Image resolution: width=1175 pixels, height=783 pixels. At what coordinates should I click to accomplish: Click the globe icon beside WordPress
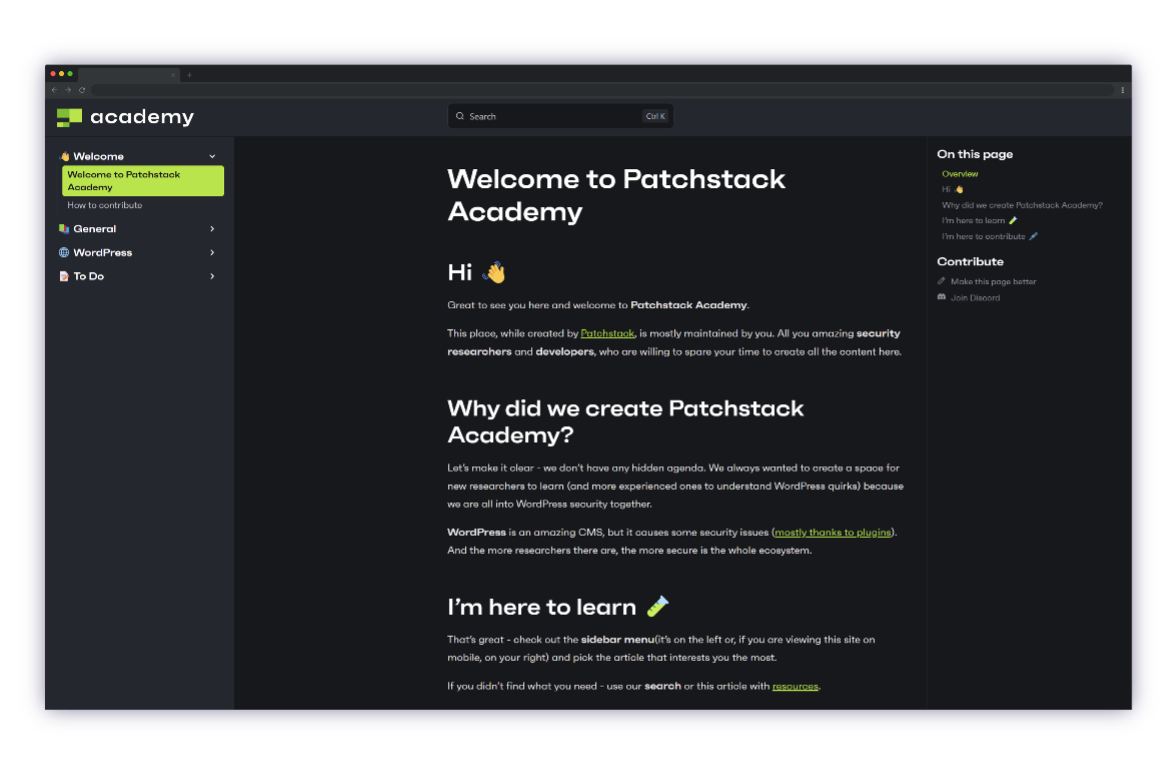[63, 252]
